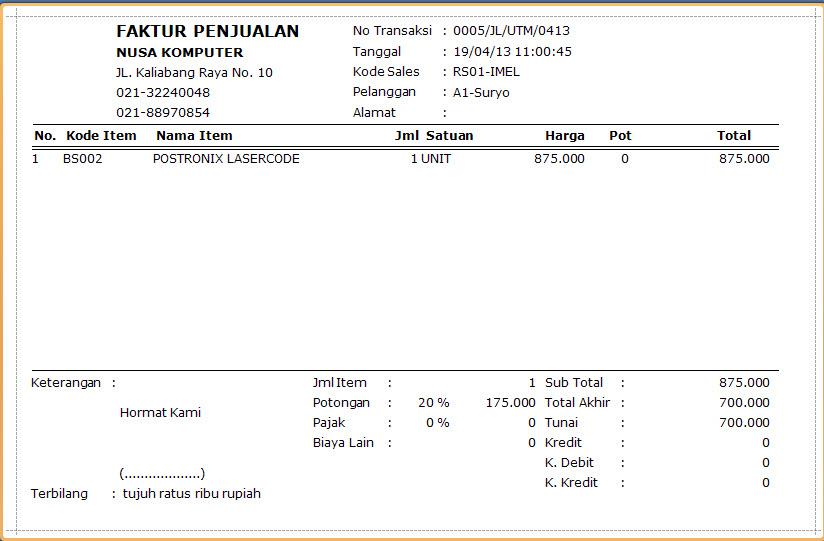Click the 175.000 discount amount

click(510, 403)
